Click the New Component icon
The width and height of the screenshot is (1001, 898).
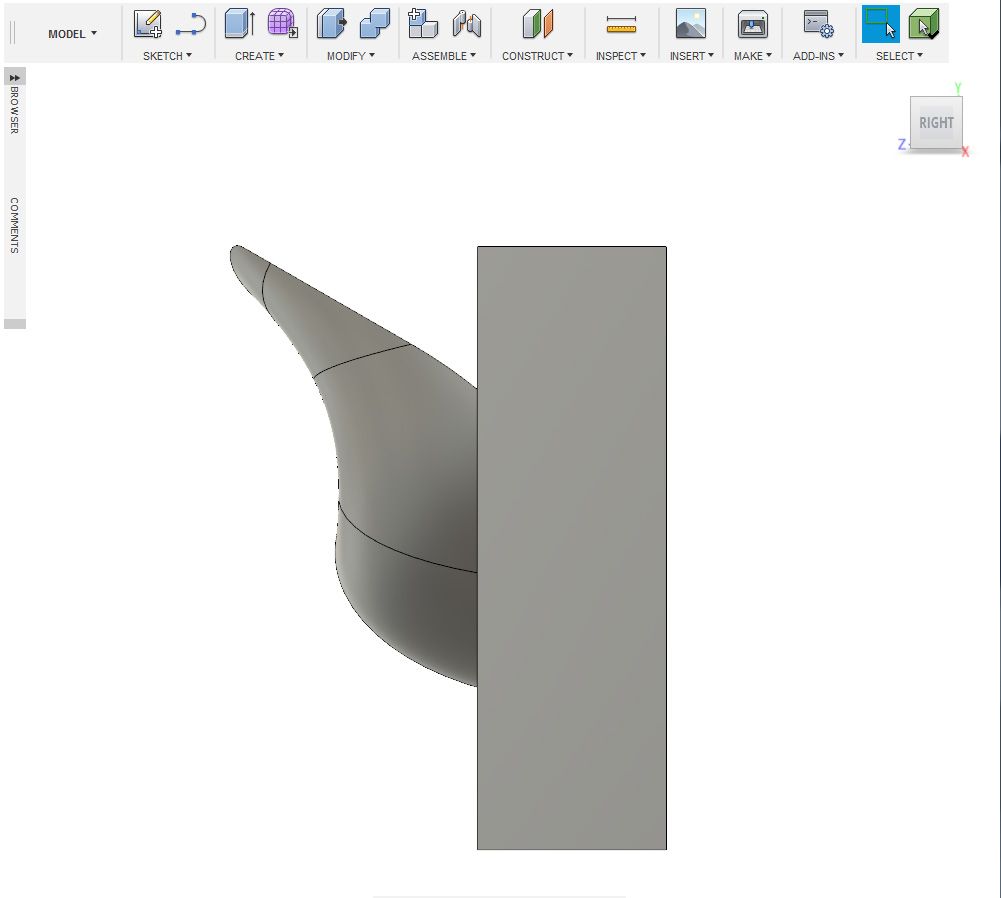423,24
